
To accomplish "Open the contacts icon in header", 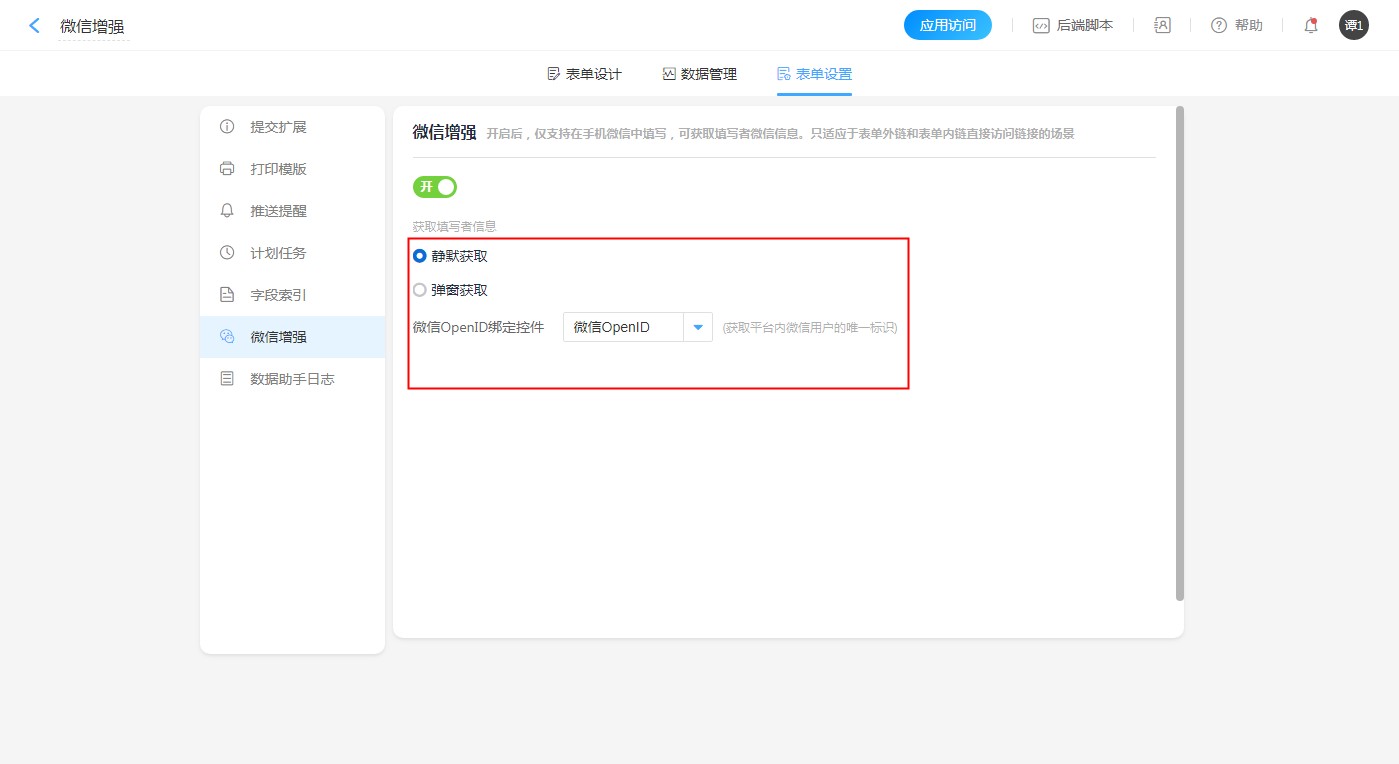I will coord(1162,25).
